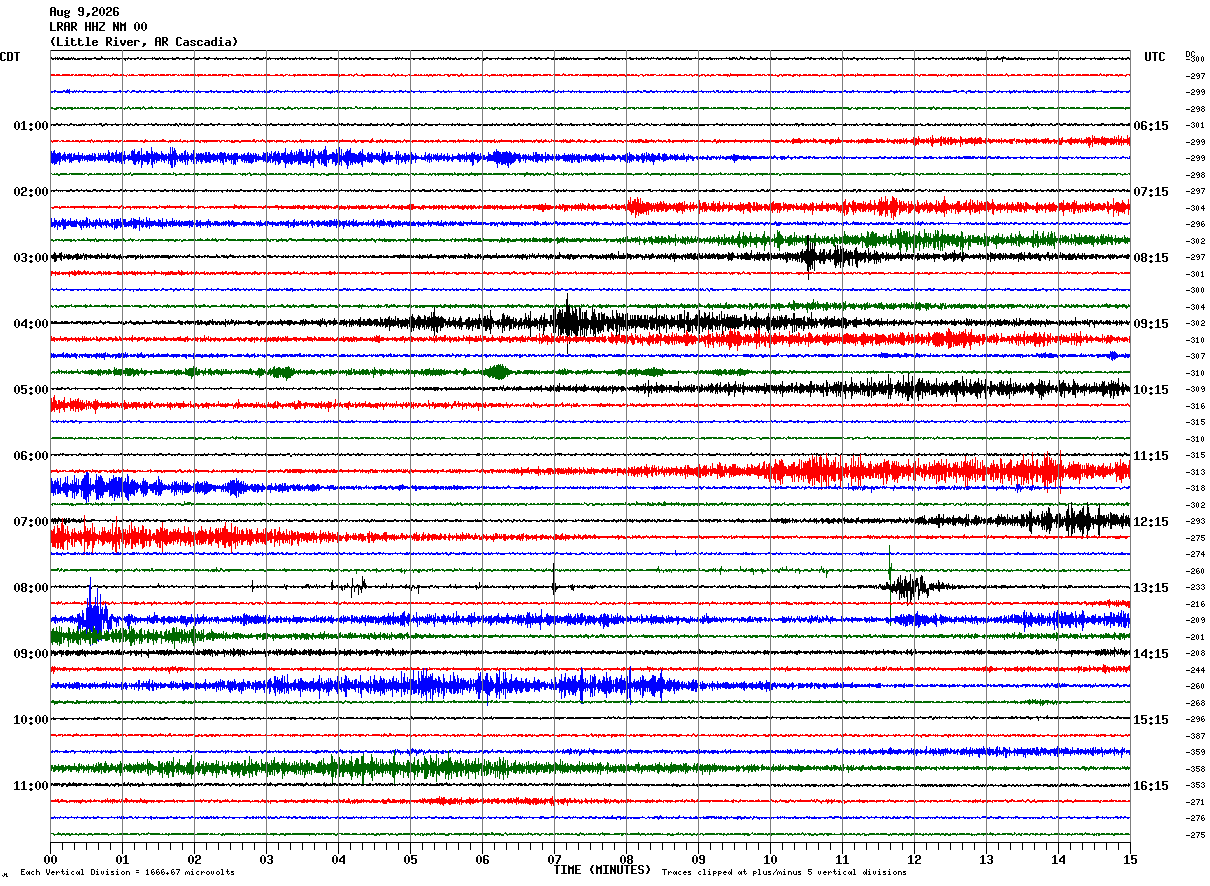
Task: Click the 14:15 UTC time label
Action: [x=1151, y=654]
